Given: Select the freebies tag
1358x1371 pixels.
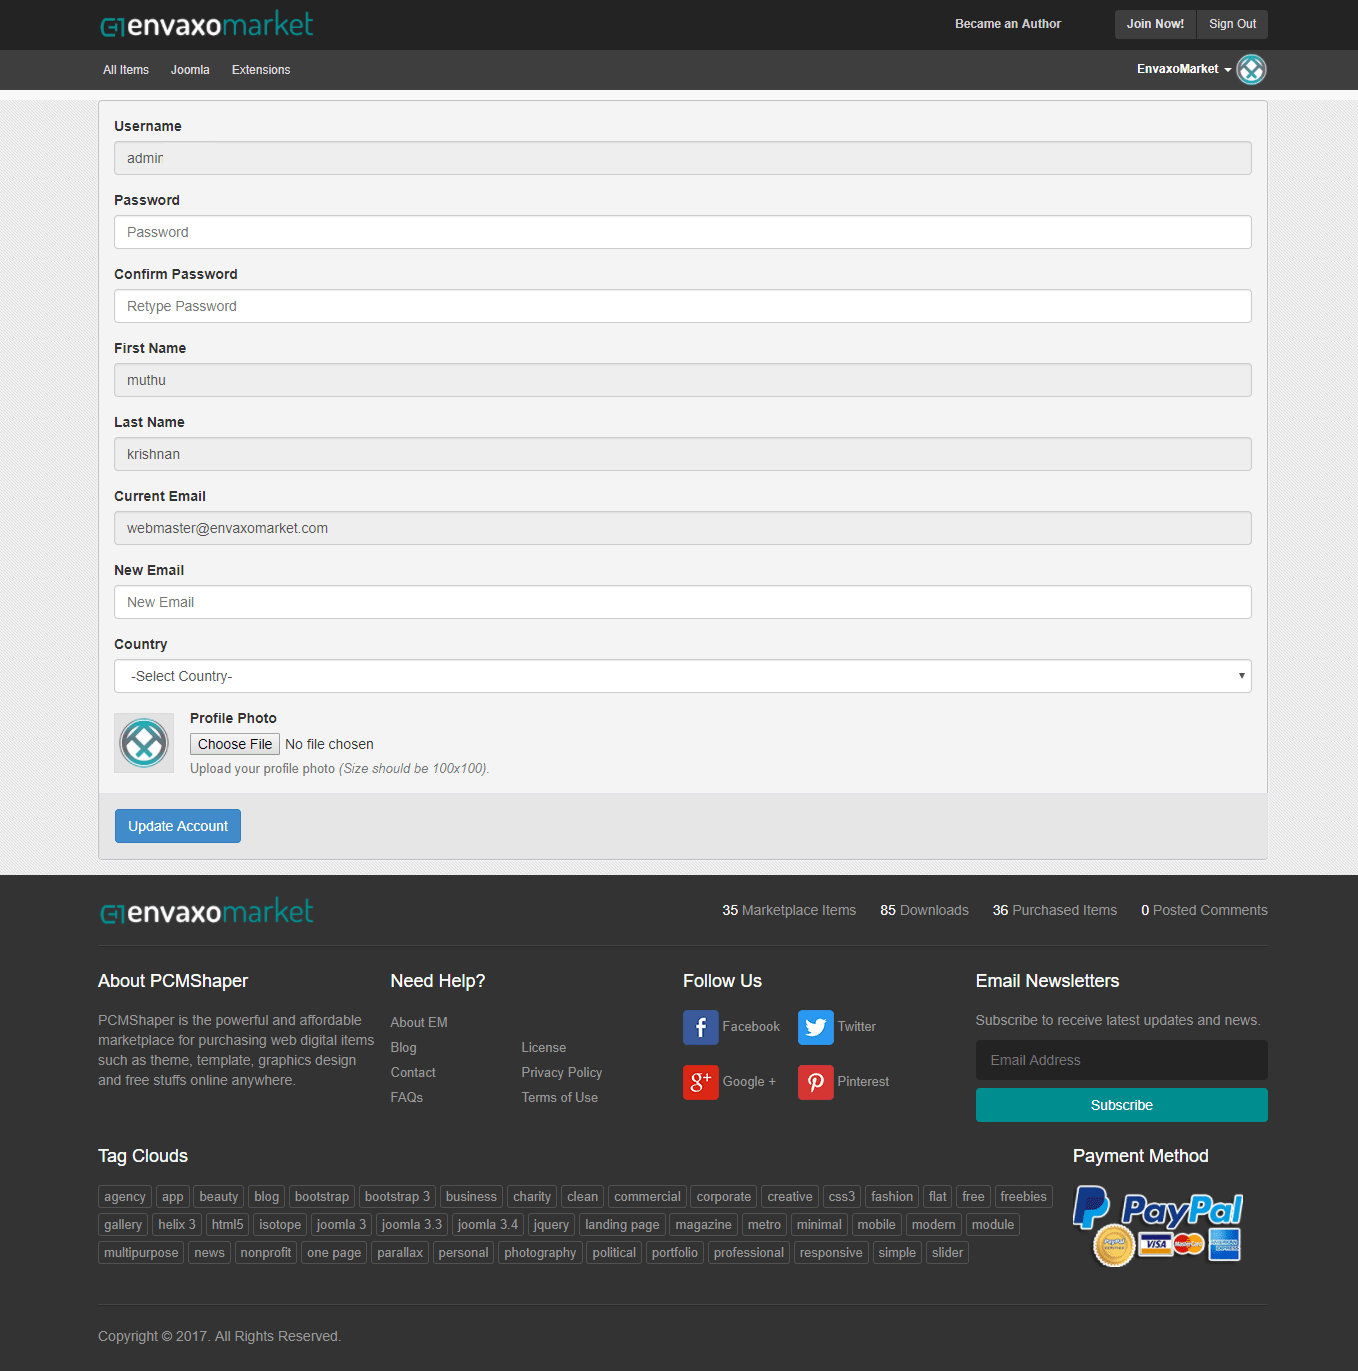Looking at the screenshot, I should click(1023, 1197).
